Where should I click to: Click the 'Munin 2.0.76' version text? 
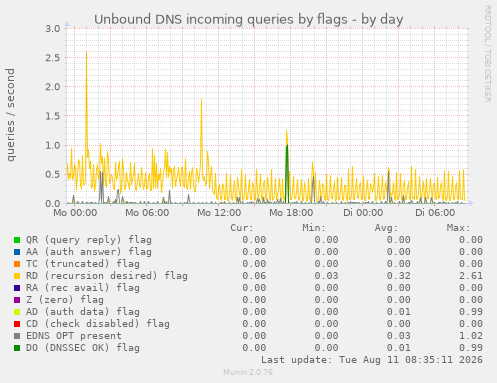[x=248, y=372]
